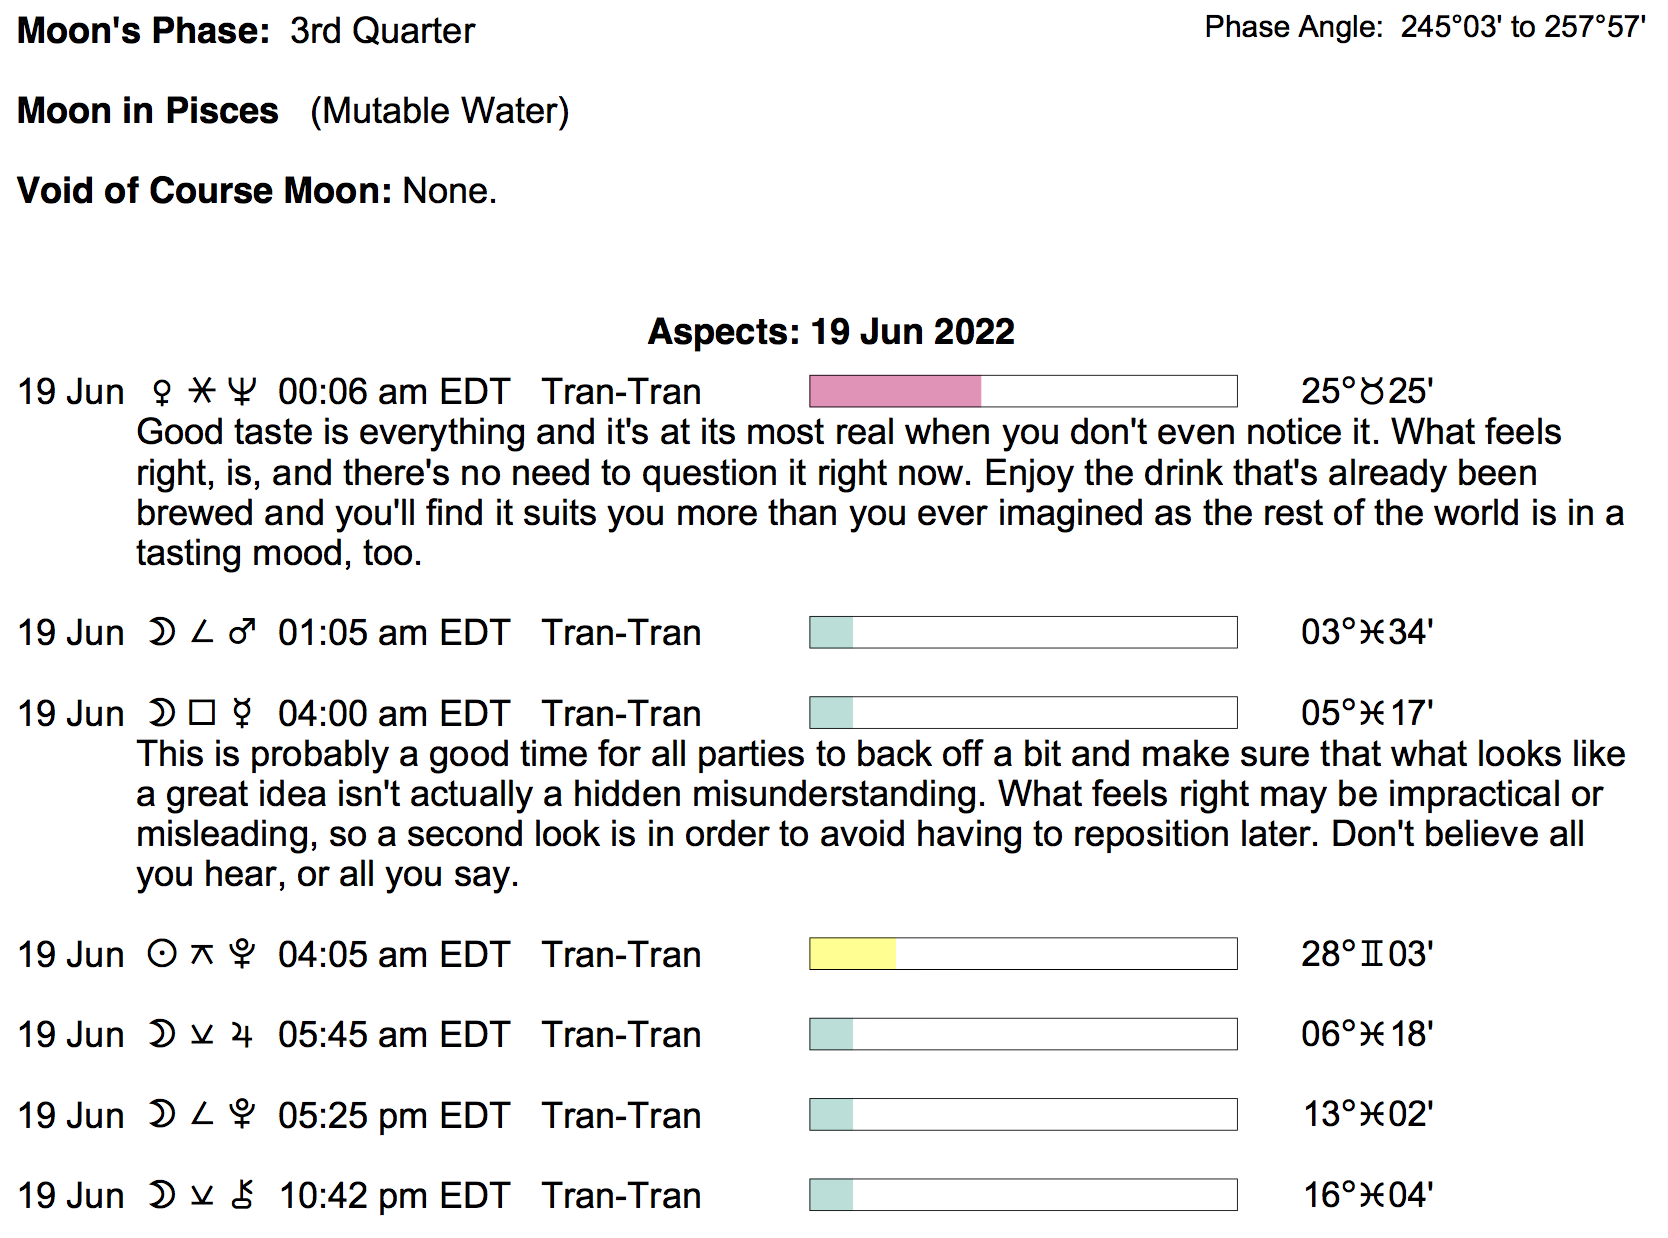
Task: Click the Aspects: 19 Jun 2022 heading
Action: (831, 331)
